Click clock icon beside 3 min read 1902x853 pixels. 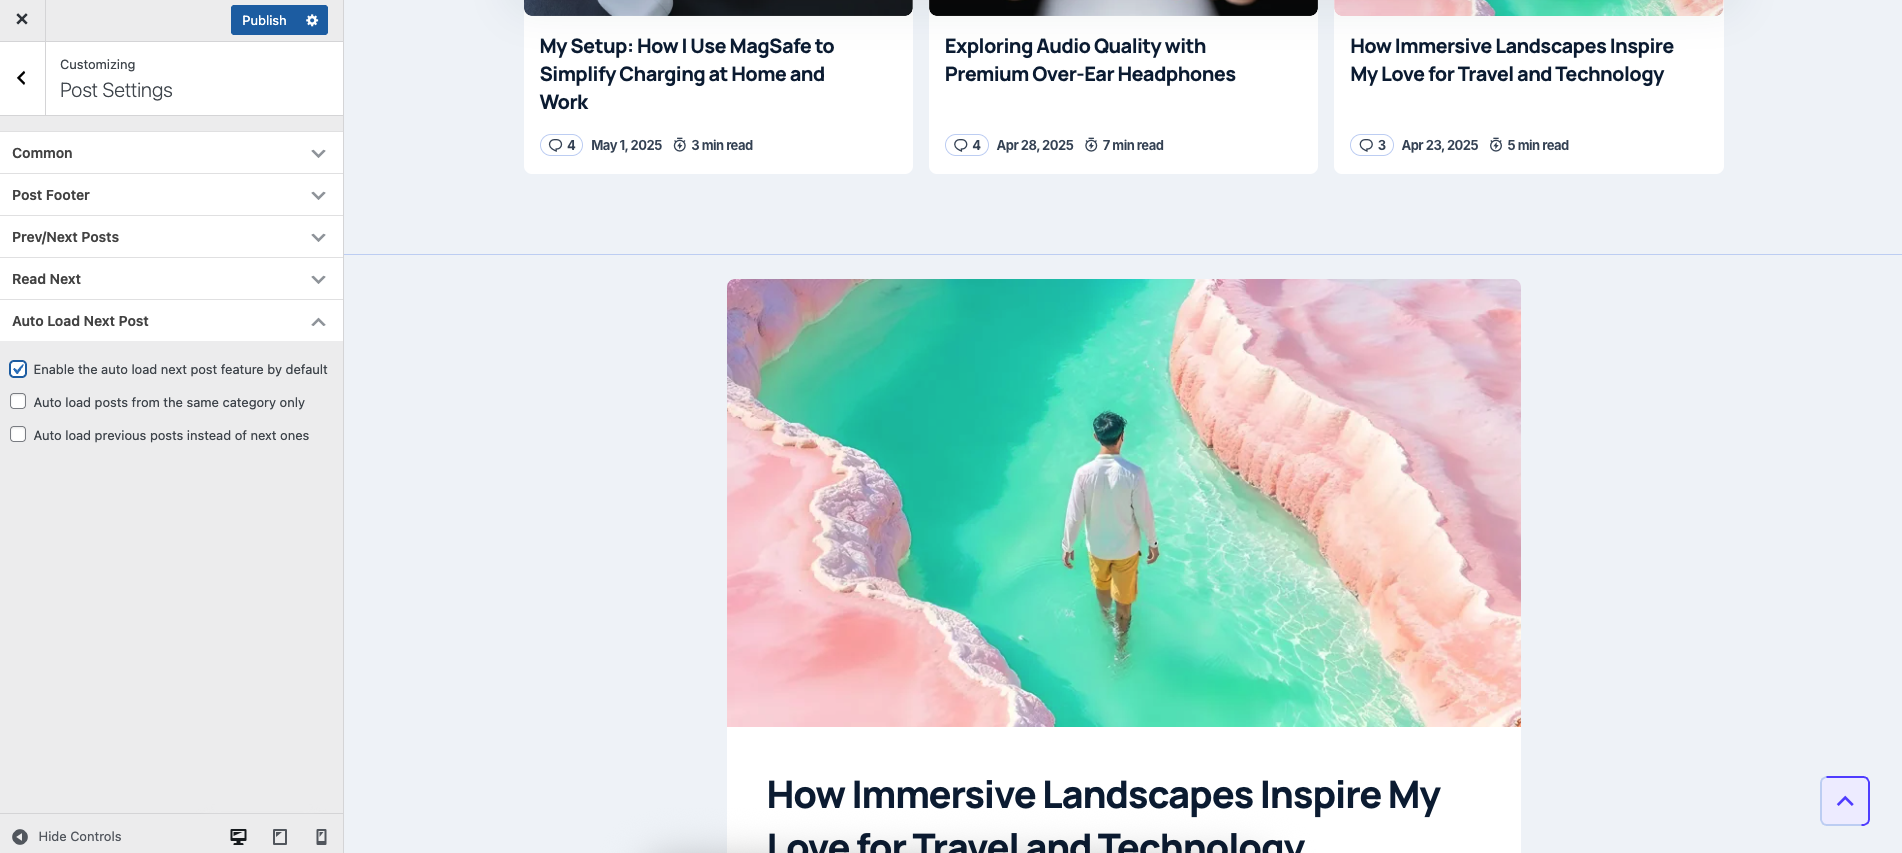(x=680, y=145)
